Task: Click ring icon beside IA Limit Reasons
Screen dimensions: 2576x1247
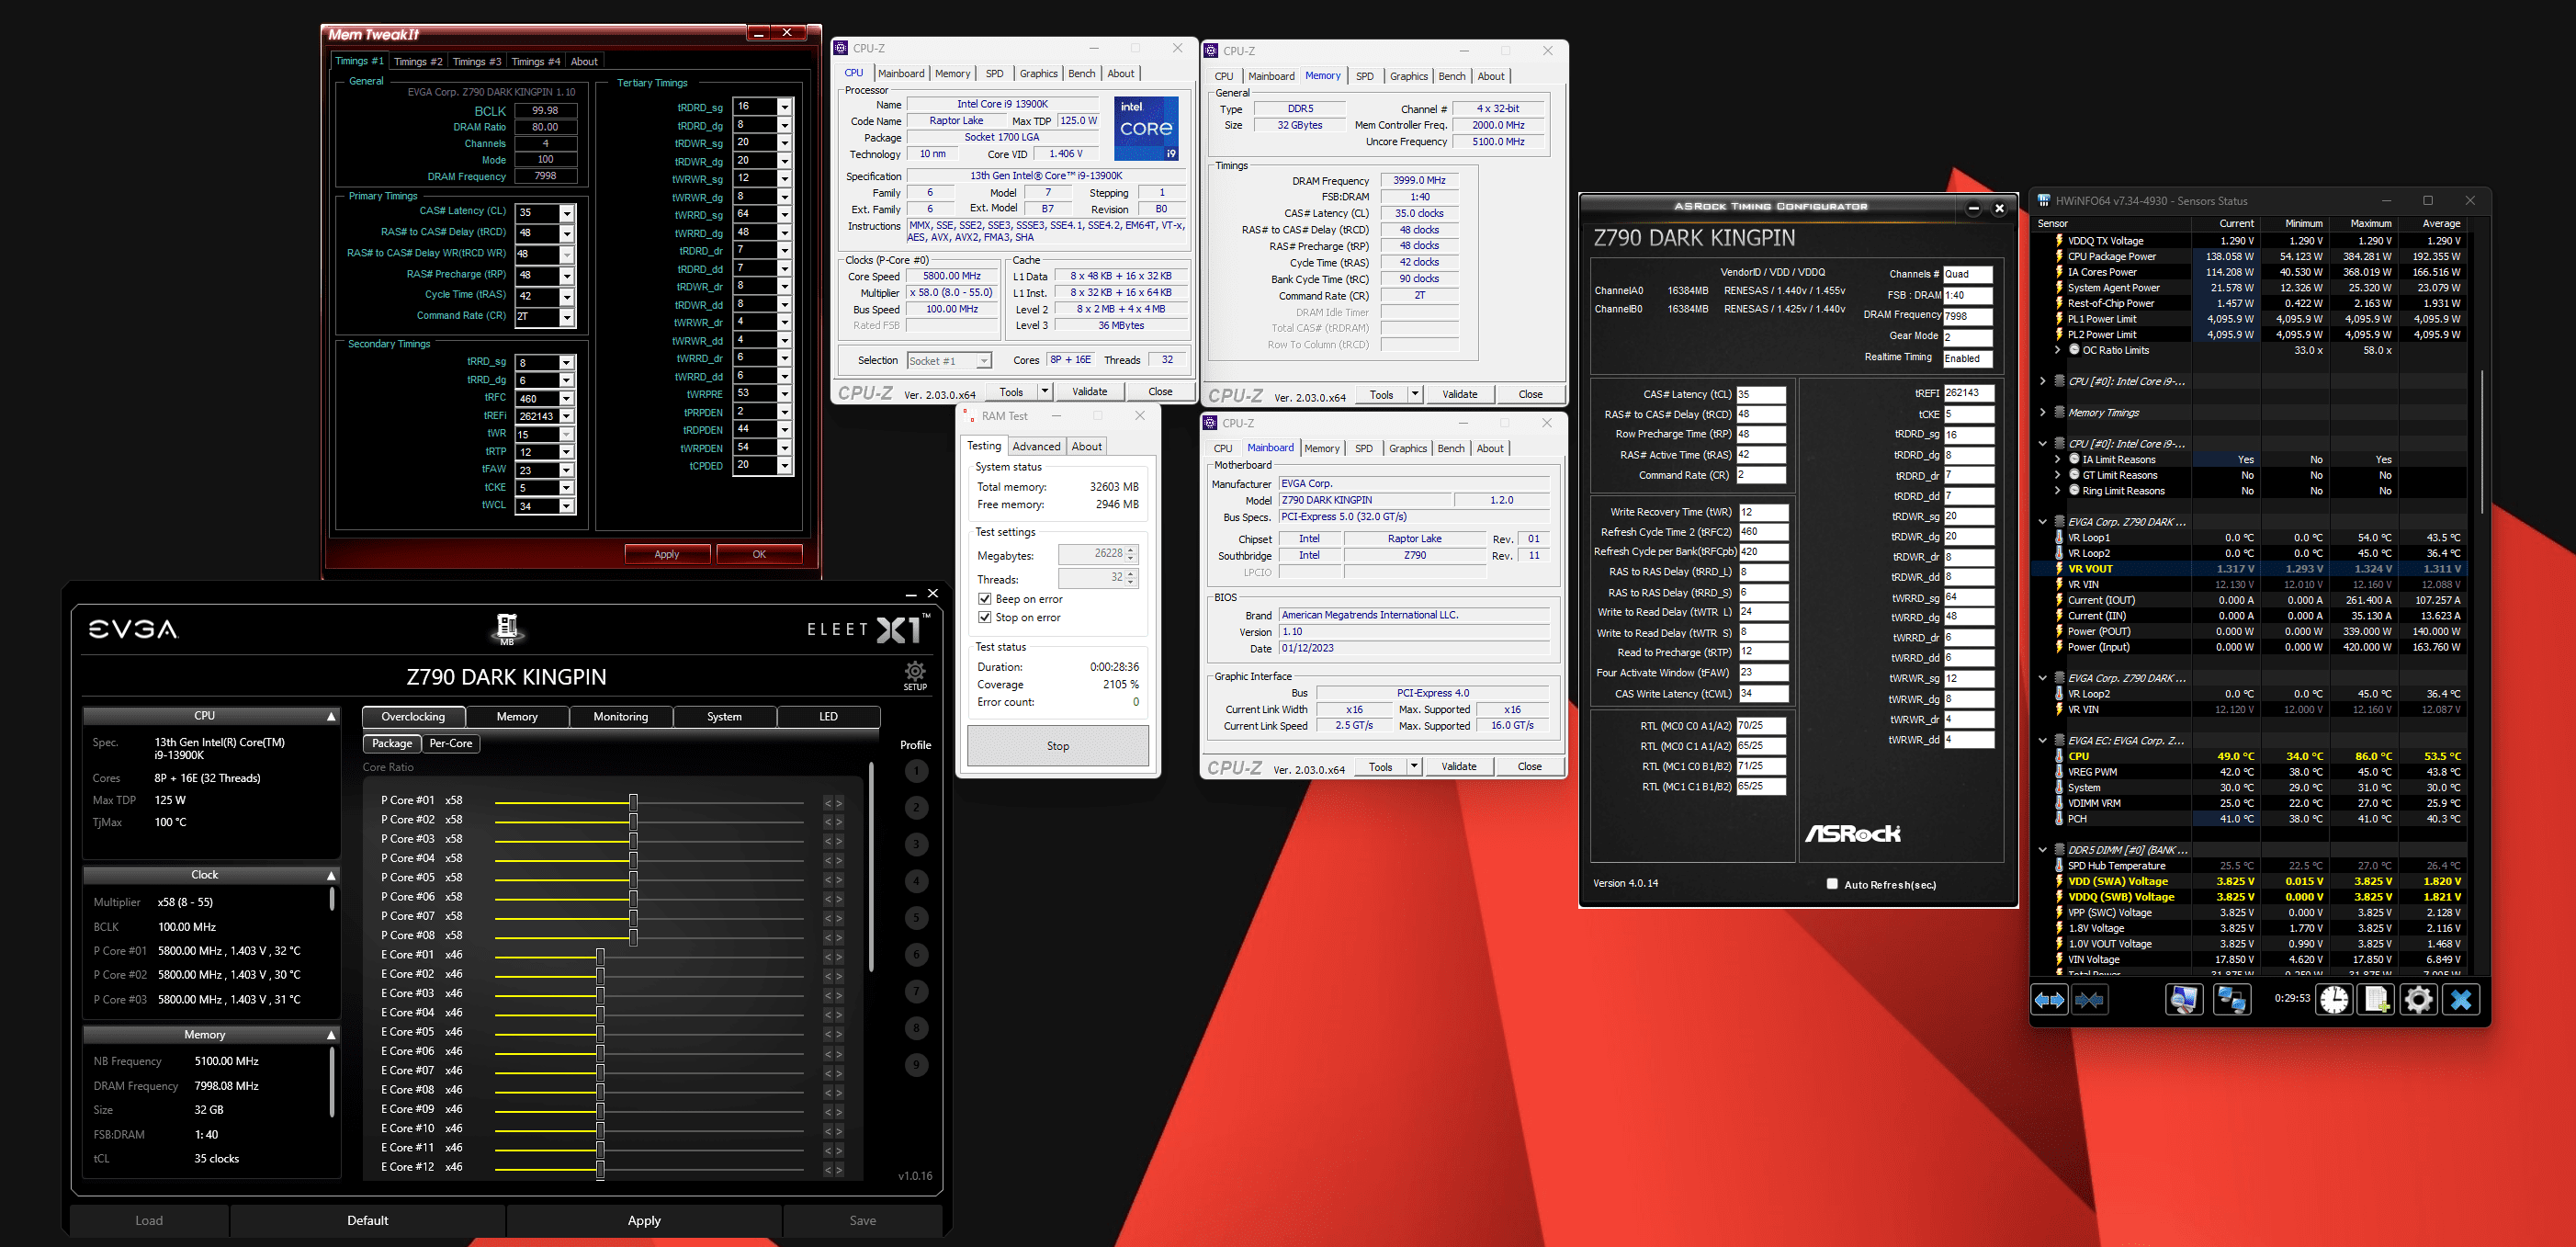Action: [2074, 459]
